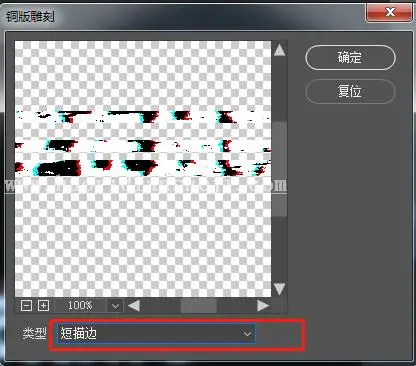This screenshot has width=416, height=366.
Task: Zoom out preview with minus icon
Action: pyautogui.click(x=26, y=305)
